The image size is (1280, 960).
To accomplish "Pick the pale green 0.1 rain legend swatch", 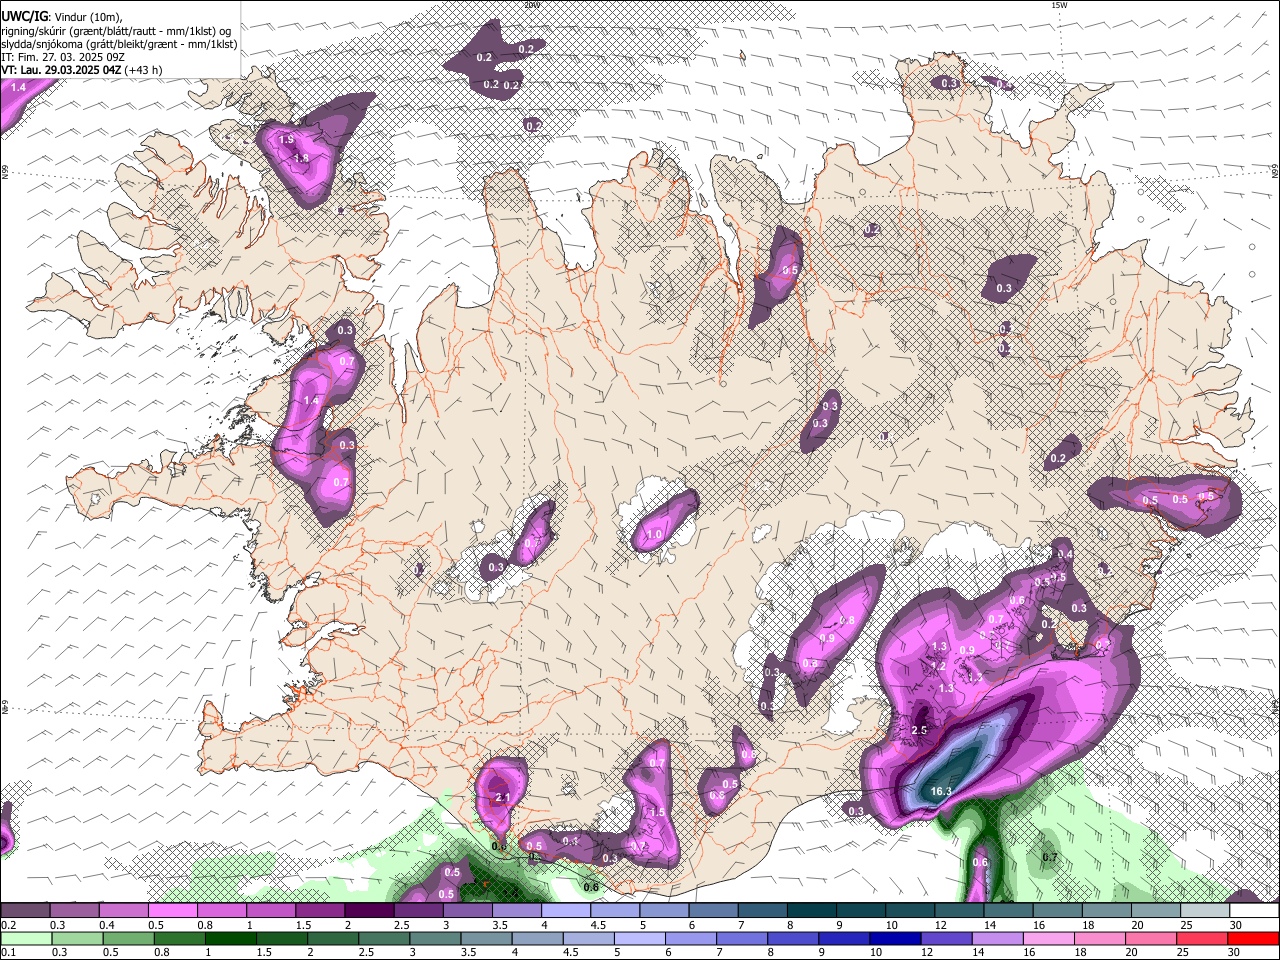I will coord(25,938).
